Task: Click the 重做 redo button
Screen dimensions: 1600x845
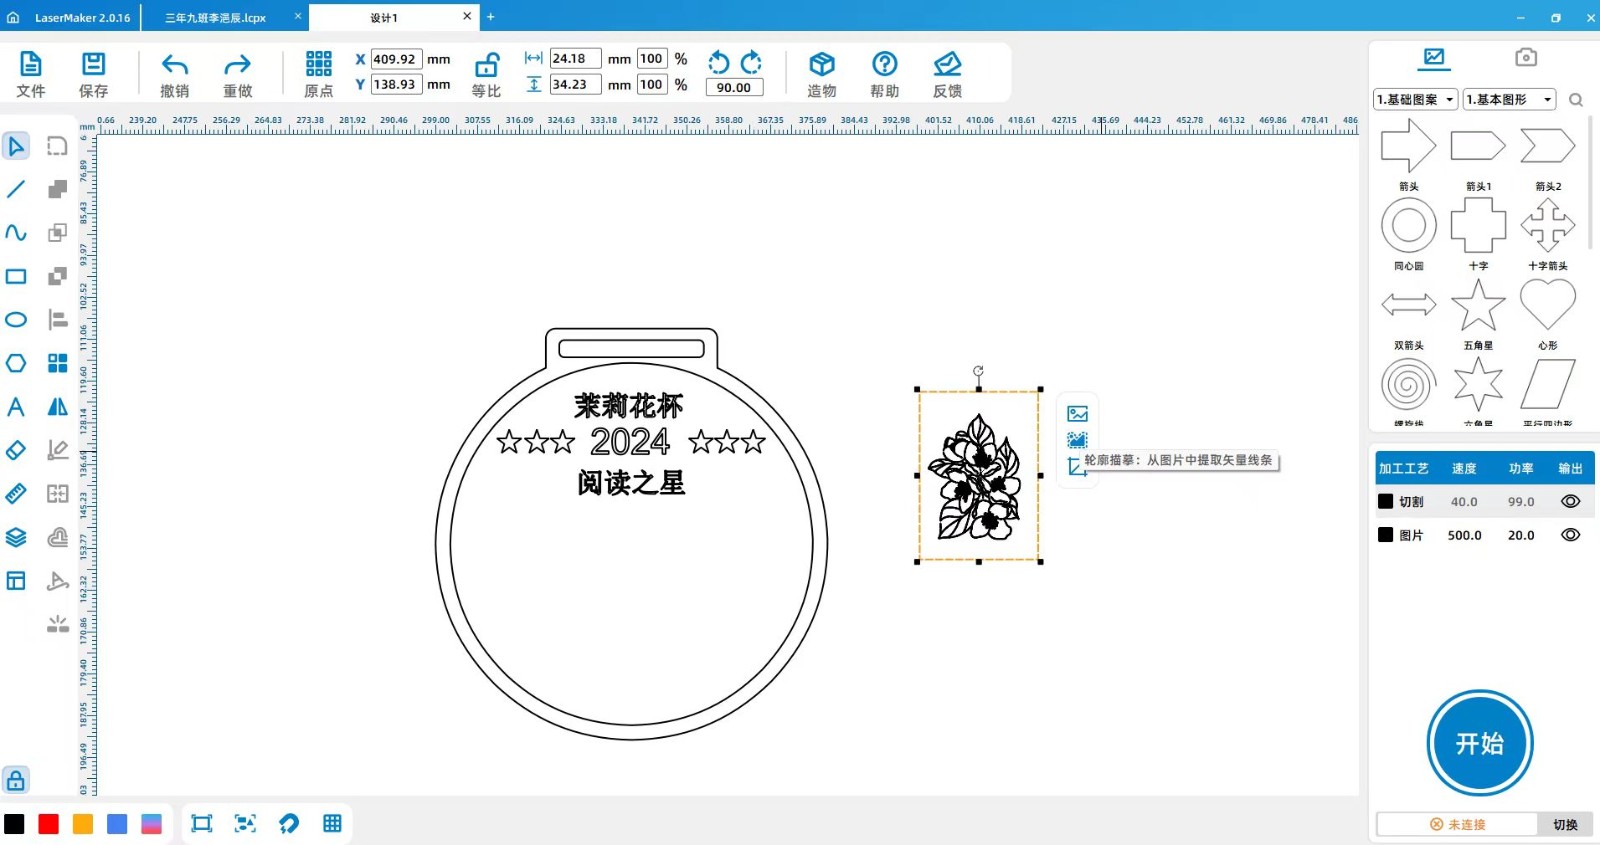Action: (237, 74)
